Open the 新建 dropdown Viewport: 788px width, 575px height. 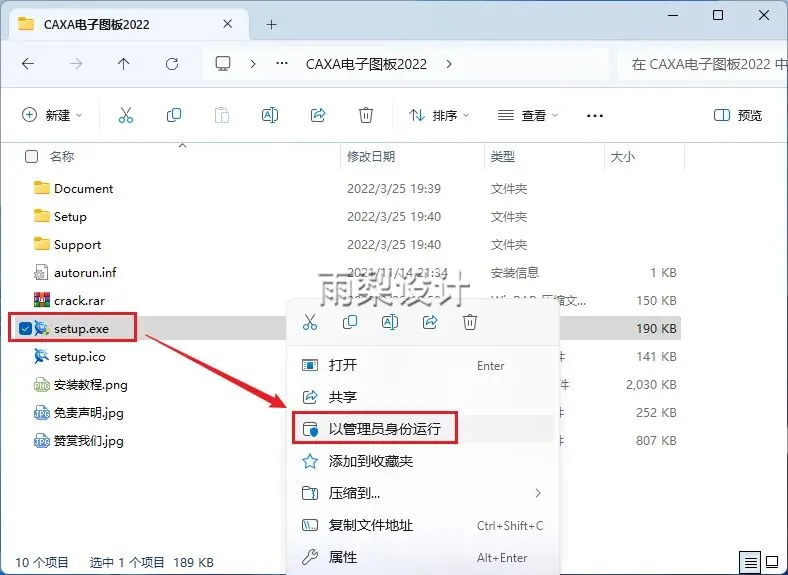point(52,115)
